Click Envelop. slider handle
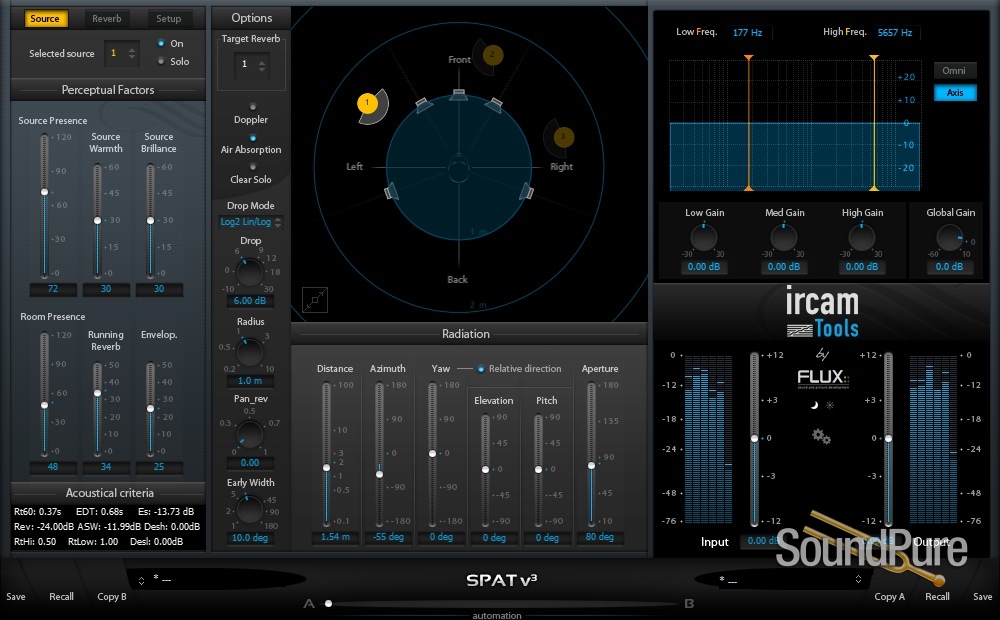 (151, 408)
